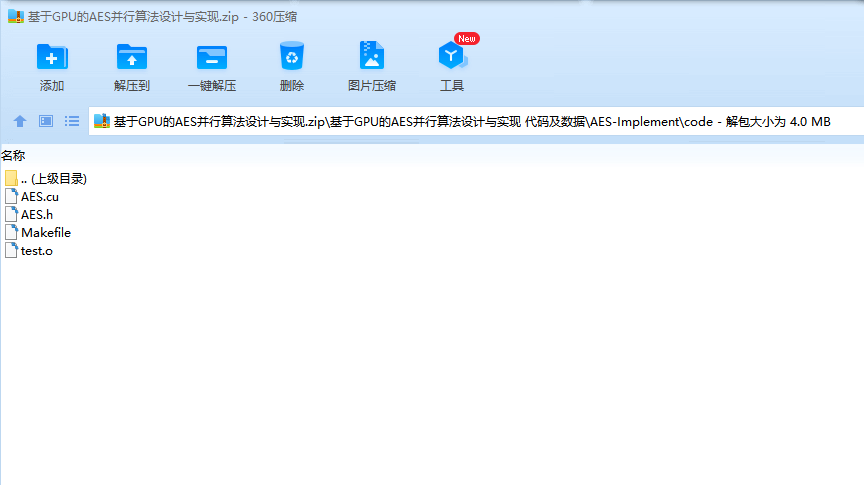The image size is (864, 485).
Task: Click the Makefile file icon
Action: pos(12,233)
